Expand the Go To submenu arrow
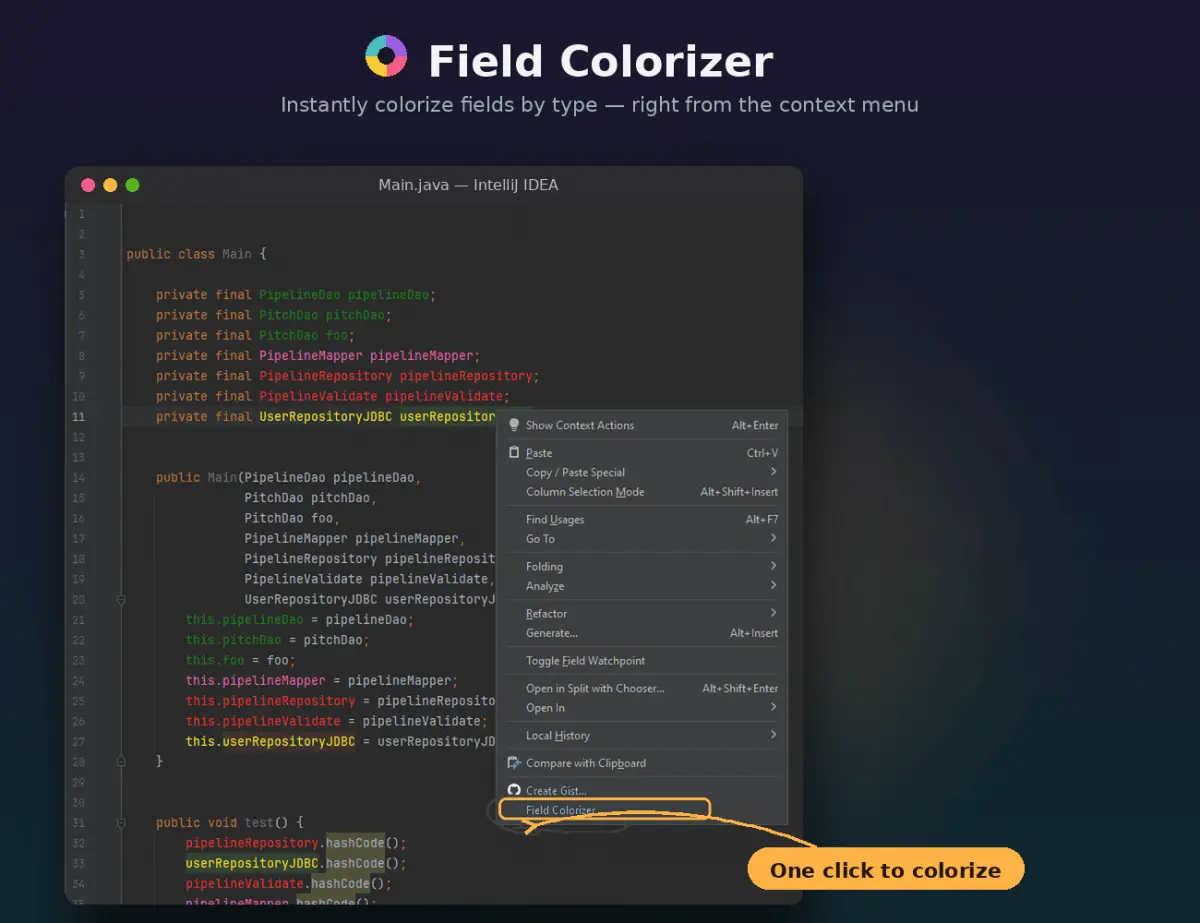The image size is (1200, 923). (774, 539)
